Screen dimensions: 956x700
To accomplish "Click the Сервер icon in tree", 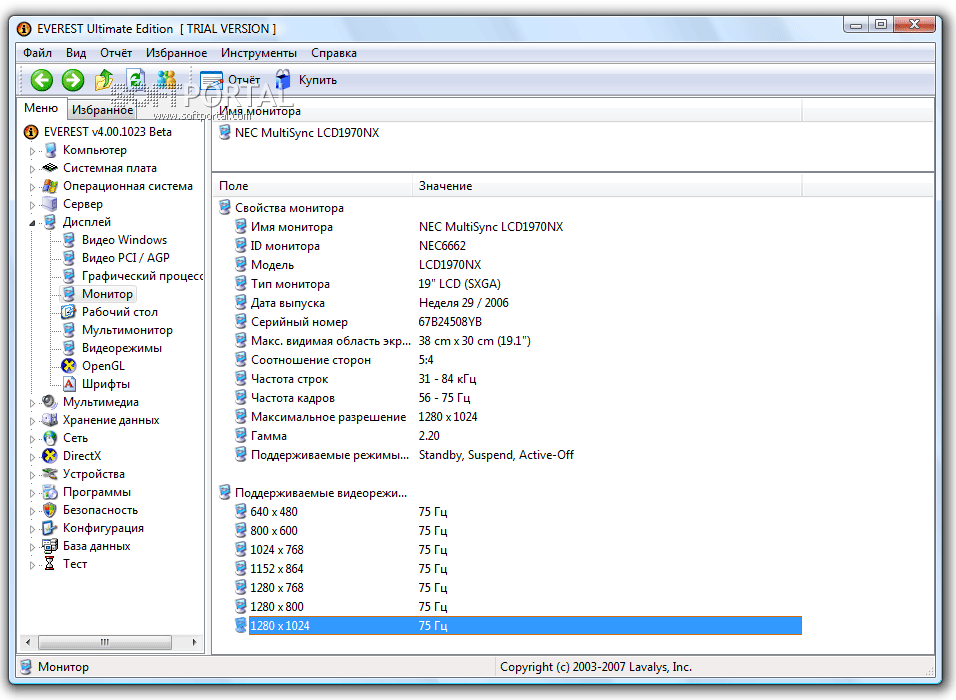I will [x=50, y=204].
